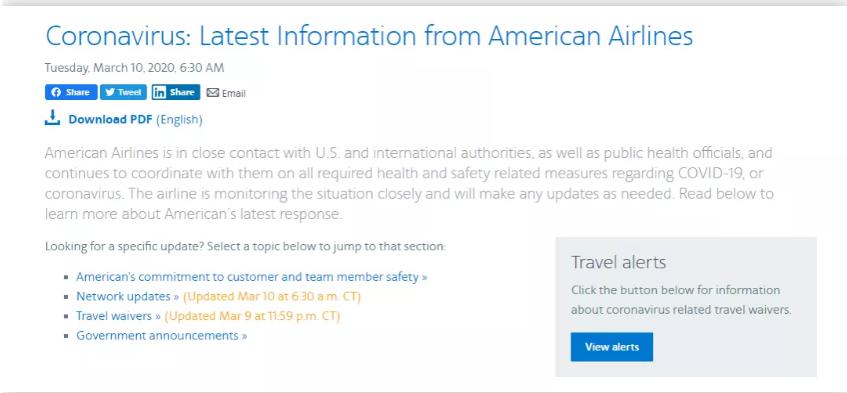Click the Facebook Share button
This screenshot has width=847, height=393.
tap(71, 92)
